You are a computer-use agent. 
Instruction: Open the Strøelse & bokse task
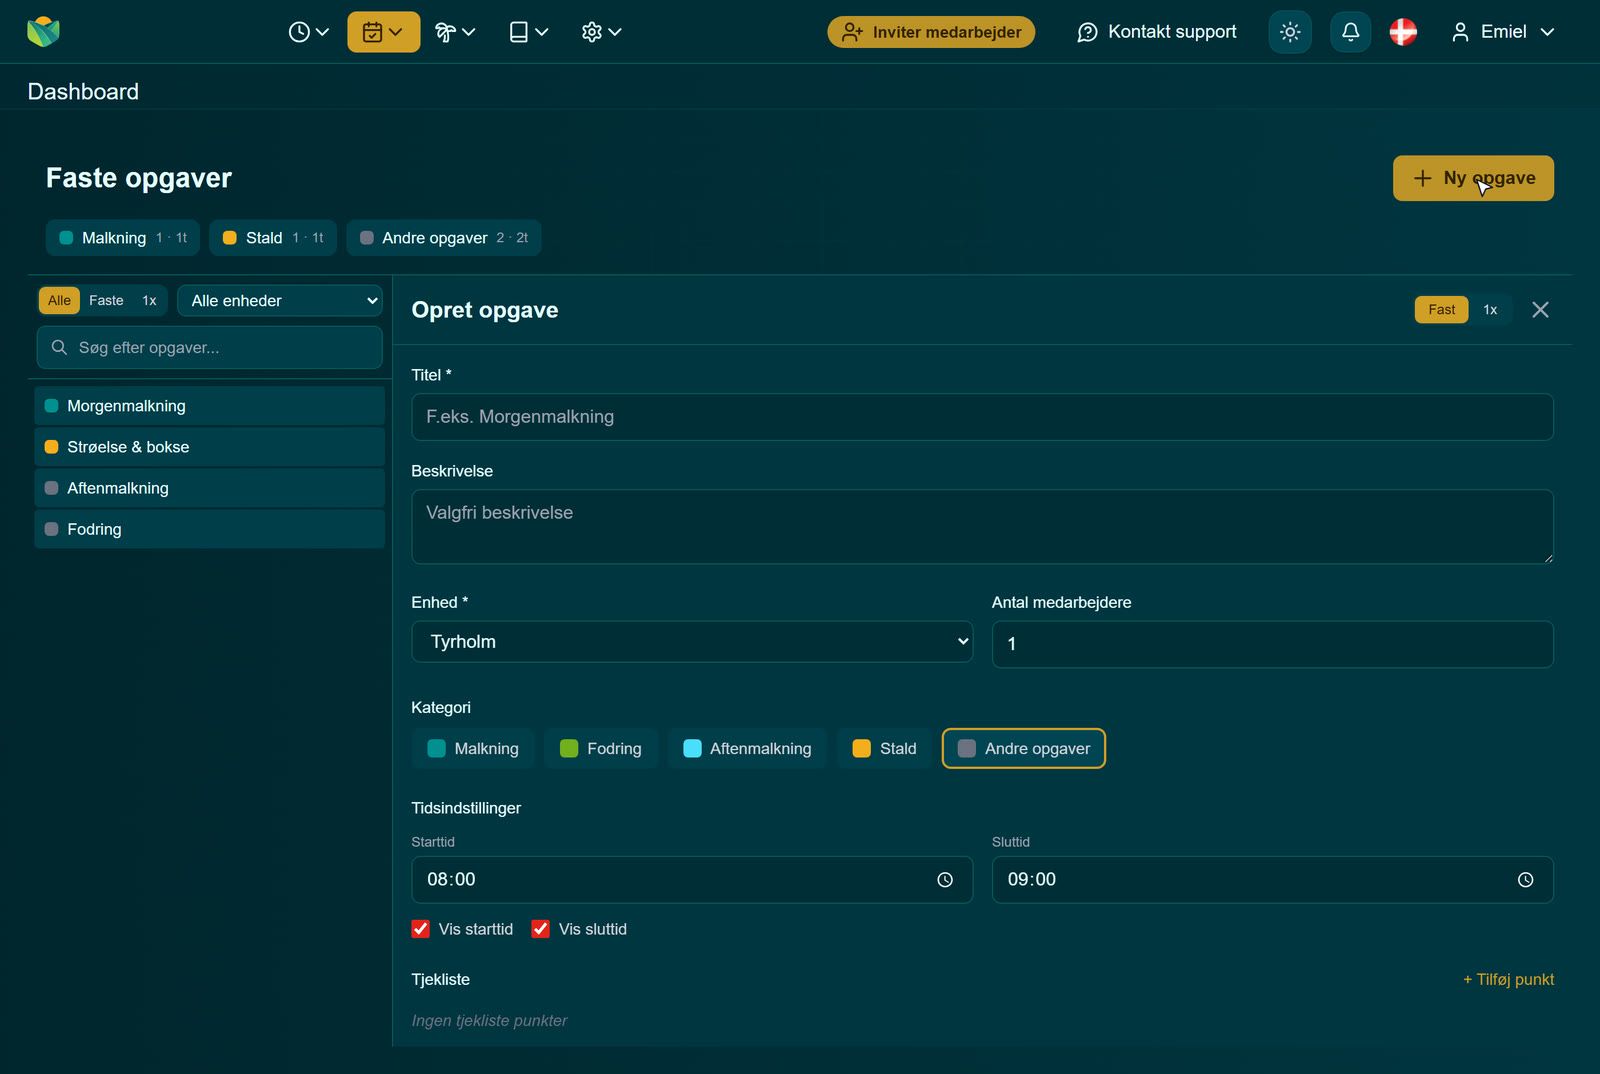pos(210,447)
